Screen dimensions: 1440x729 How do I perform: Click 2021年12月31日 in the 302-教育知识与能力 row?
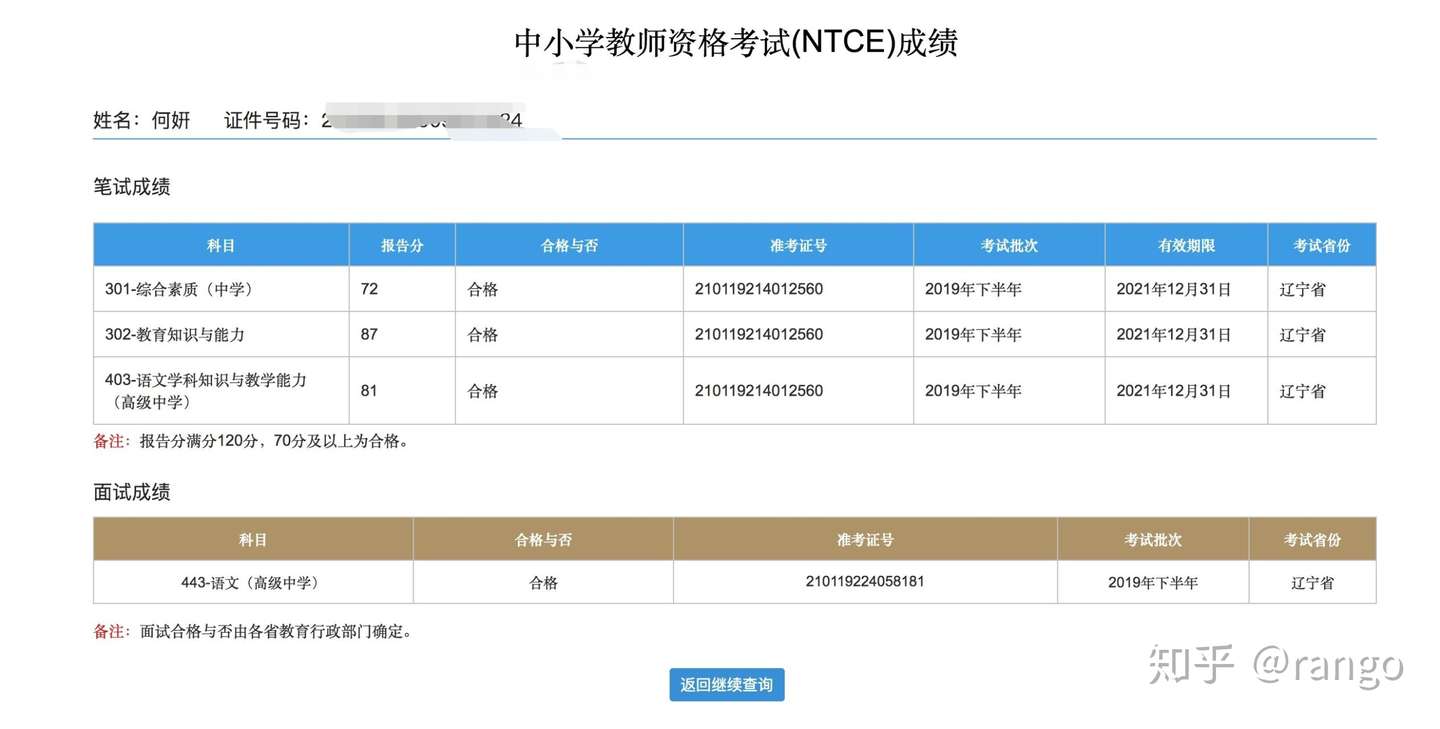pyautogui.click(x=1174, y=335)
